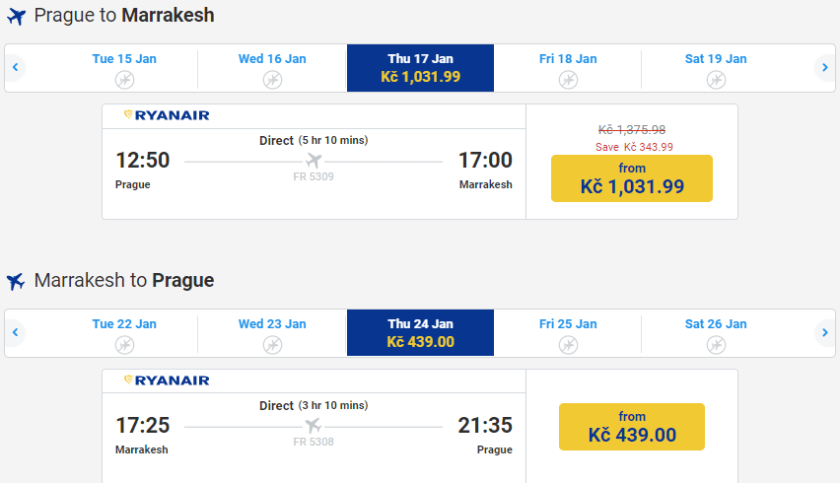The image size is (840, 483).
Task: Click the no-flight icon under Fri 18 Jan
Action: [x=568, y=79]
